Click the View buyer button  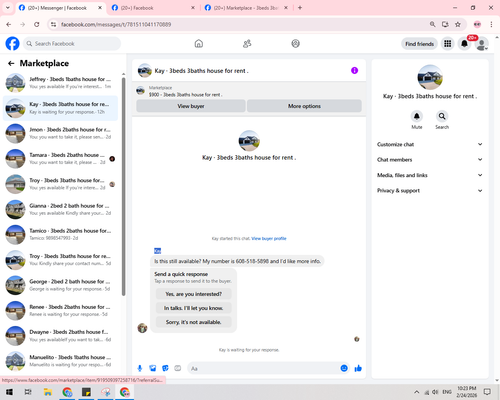(191, 106)
